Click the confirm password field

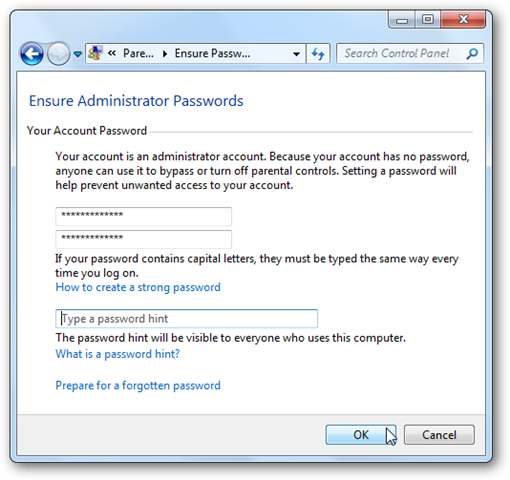coord(143,239)
